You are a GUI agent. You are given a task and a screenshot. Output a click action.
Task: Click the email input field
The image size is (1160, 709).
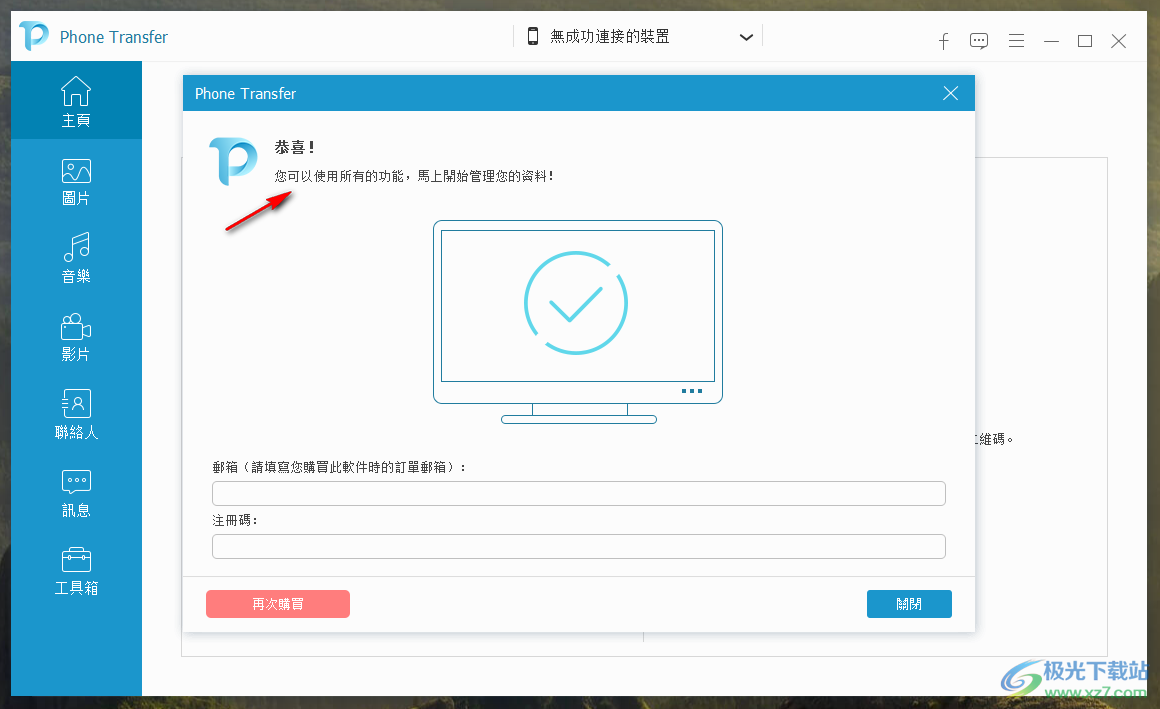pos(578,493)
